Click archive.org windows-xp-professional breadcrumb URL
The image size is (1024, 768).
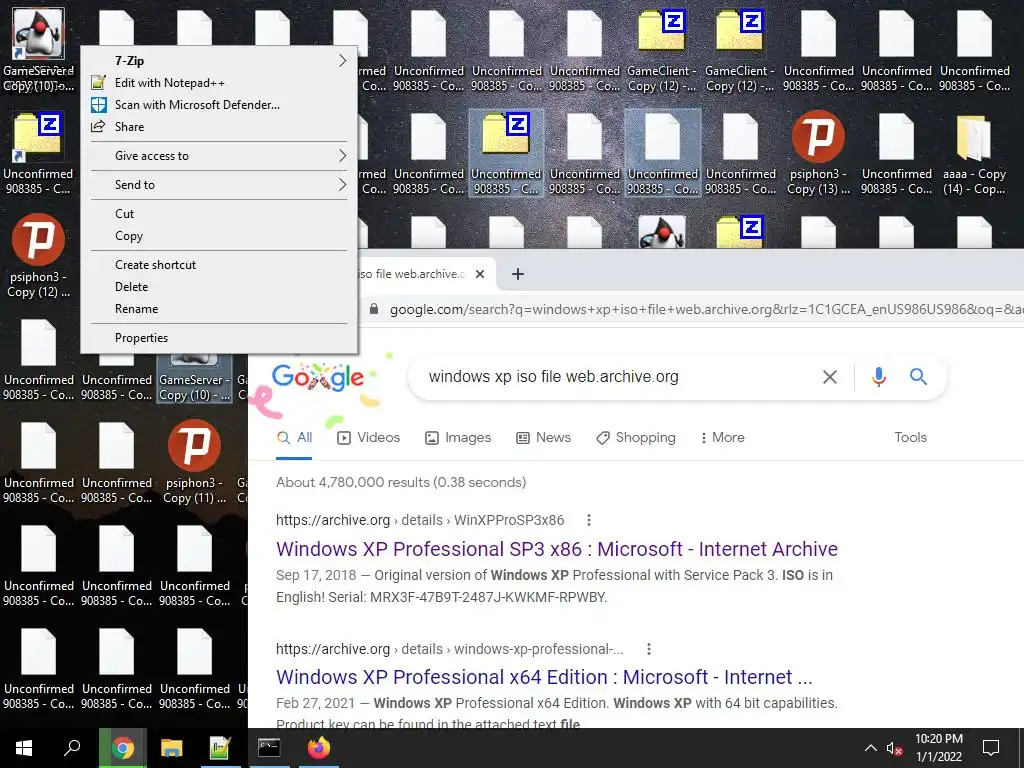click(449, 649)
